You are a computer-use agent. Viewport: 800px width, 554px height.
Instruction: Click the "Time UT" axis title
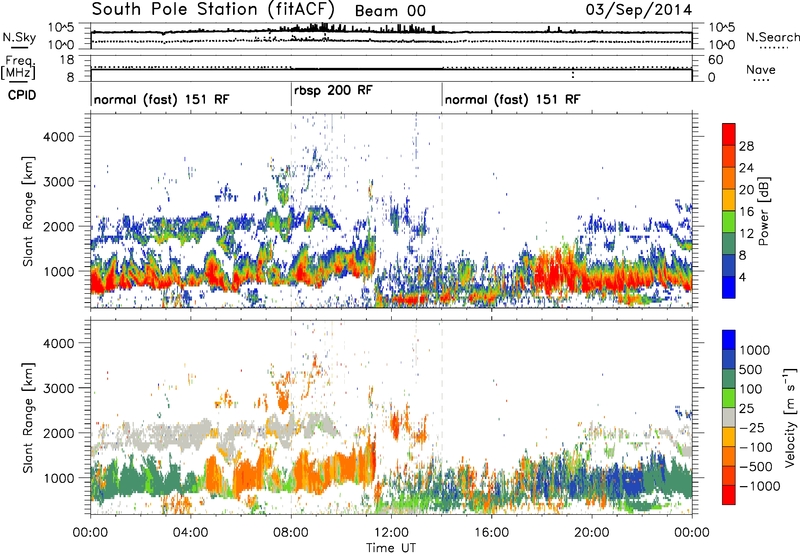click(x=391, y=547)
